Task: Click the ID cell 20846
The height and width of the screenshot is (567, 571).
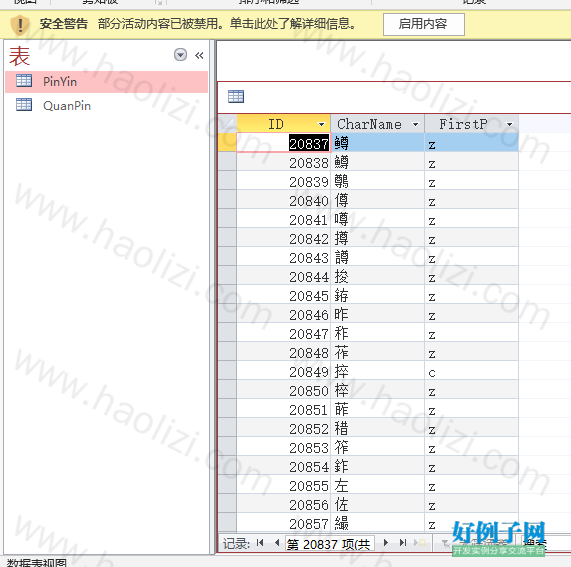Action: point(284,314)
